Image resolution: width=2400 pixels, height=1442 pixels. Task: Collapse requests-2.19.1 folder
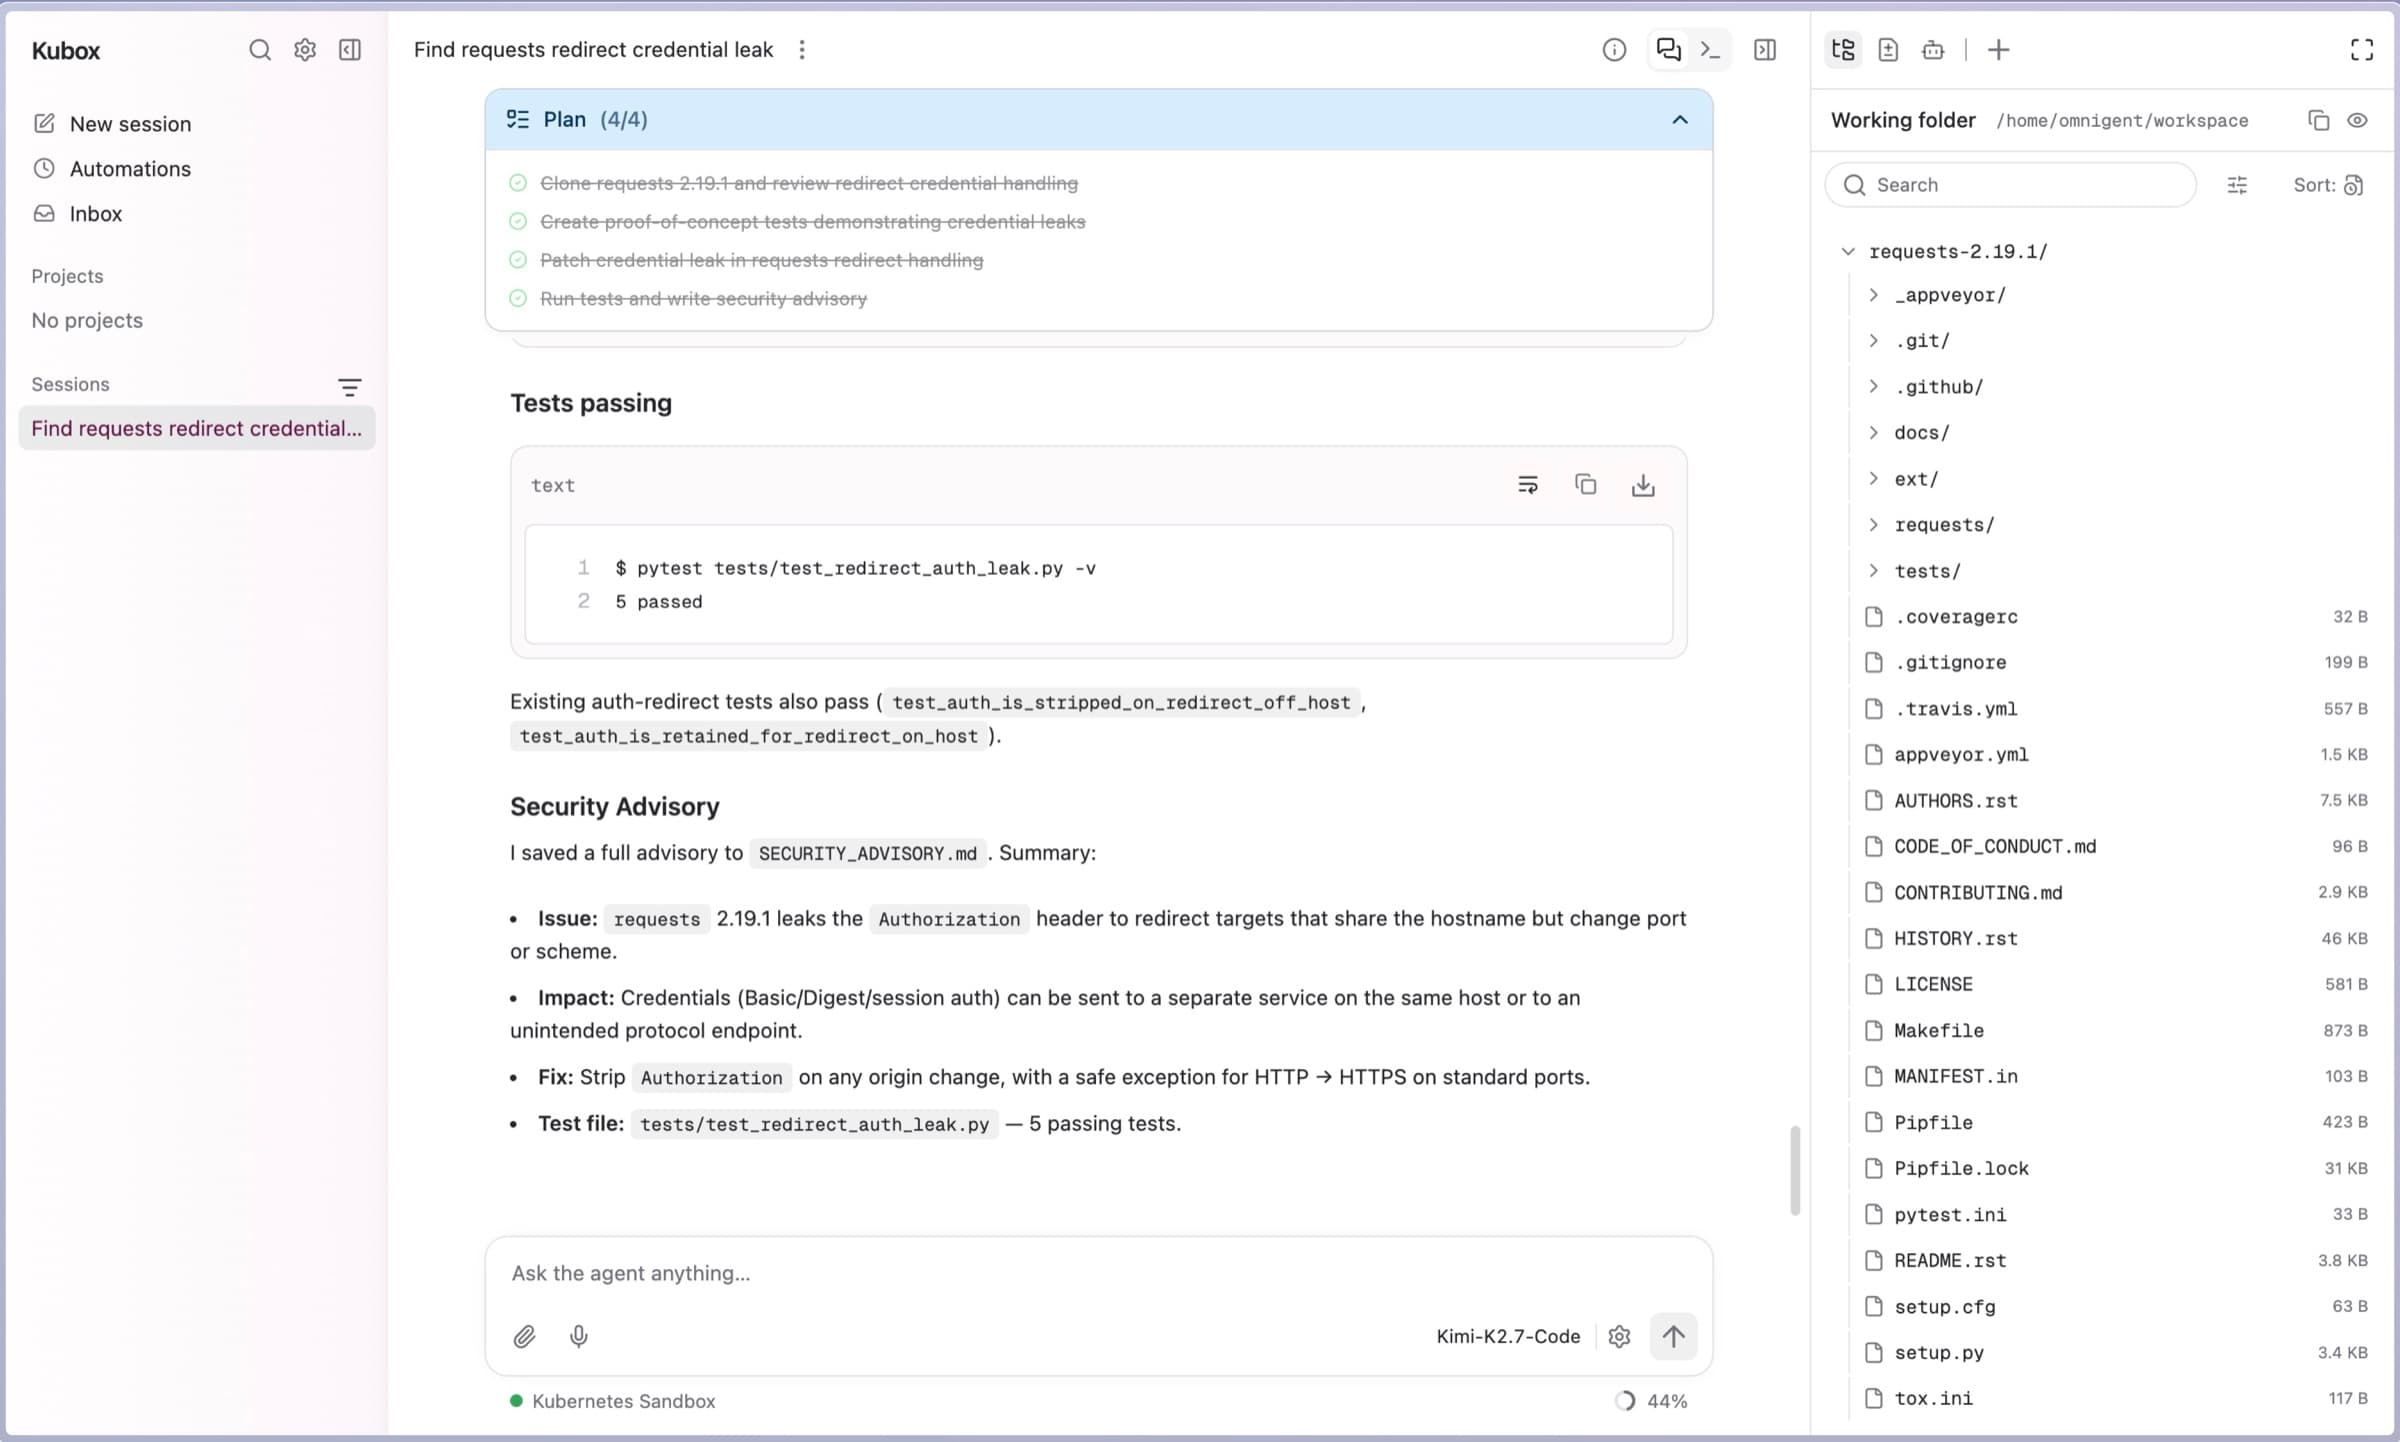tap(1848, 252)
